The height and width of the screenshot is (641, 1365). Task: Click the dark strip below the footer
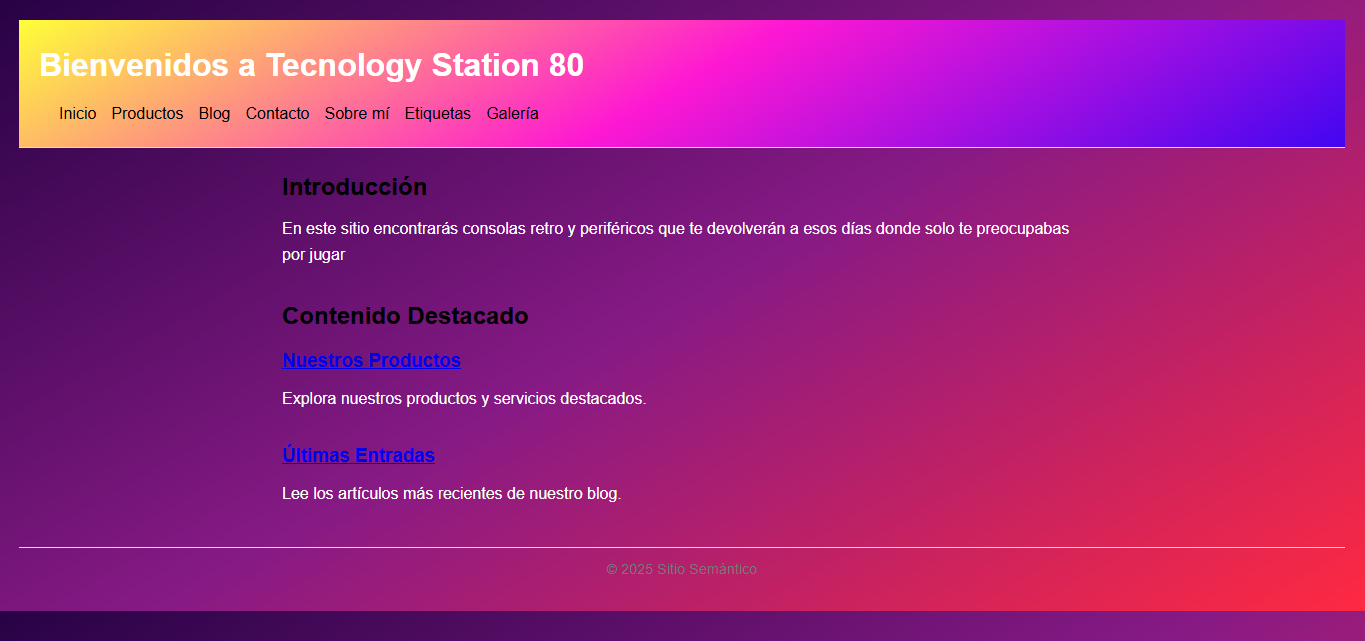[x=682, y=626]
